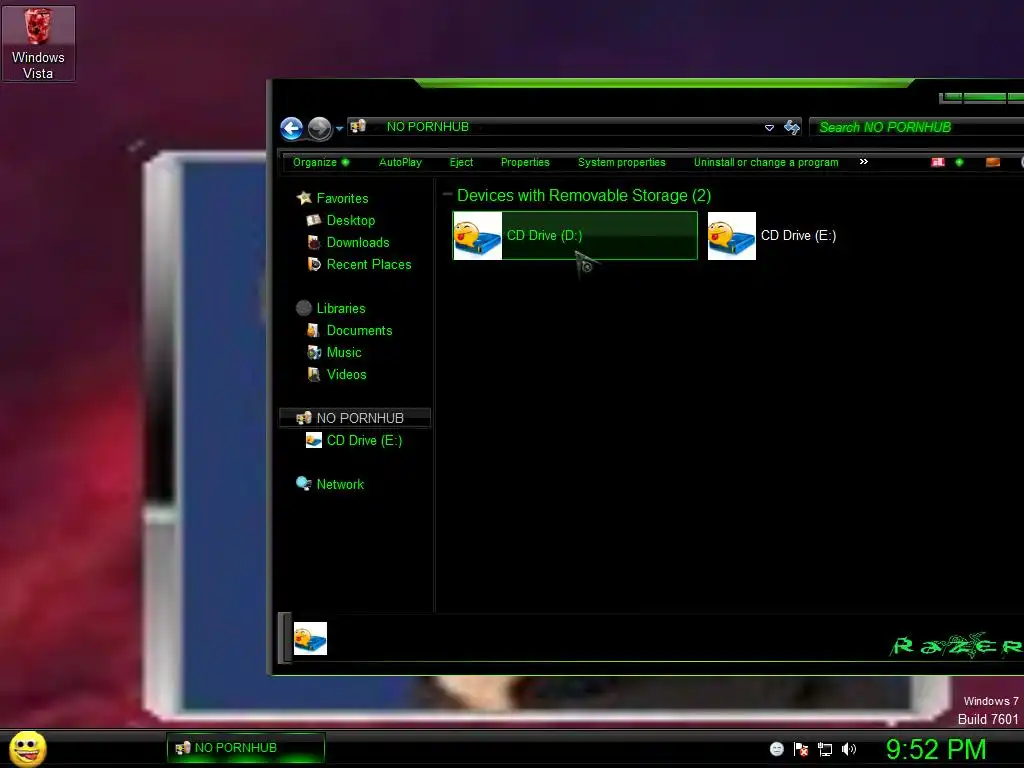Select Network in navigation pane
Viewport: 1024px width, 768px height.
[x=340, y=485]
